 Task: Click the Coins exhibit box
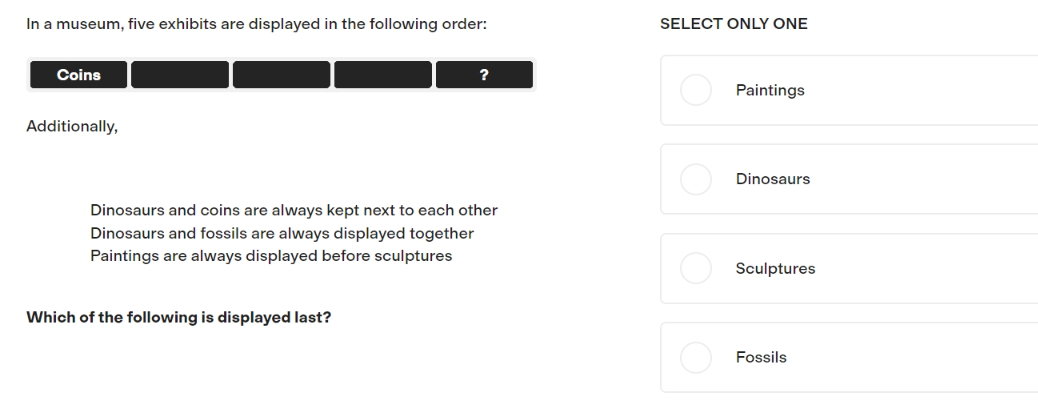pos(79,75)
